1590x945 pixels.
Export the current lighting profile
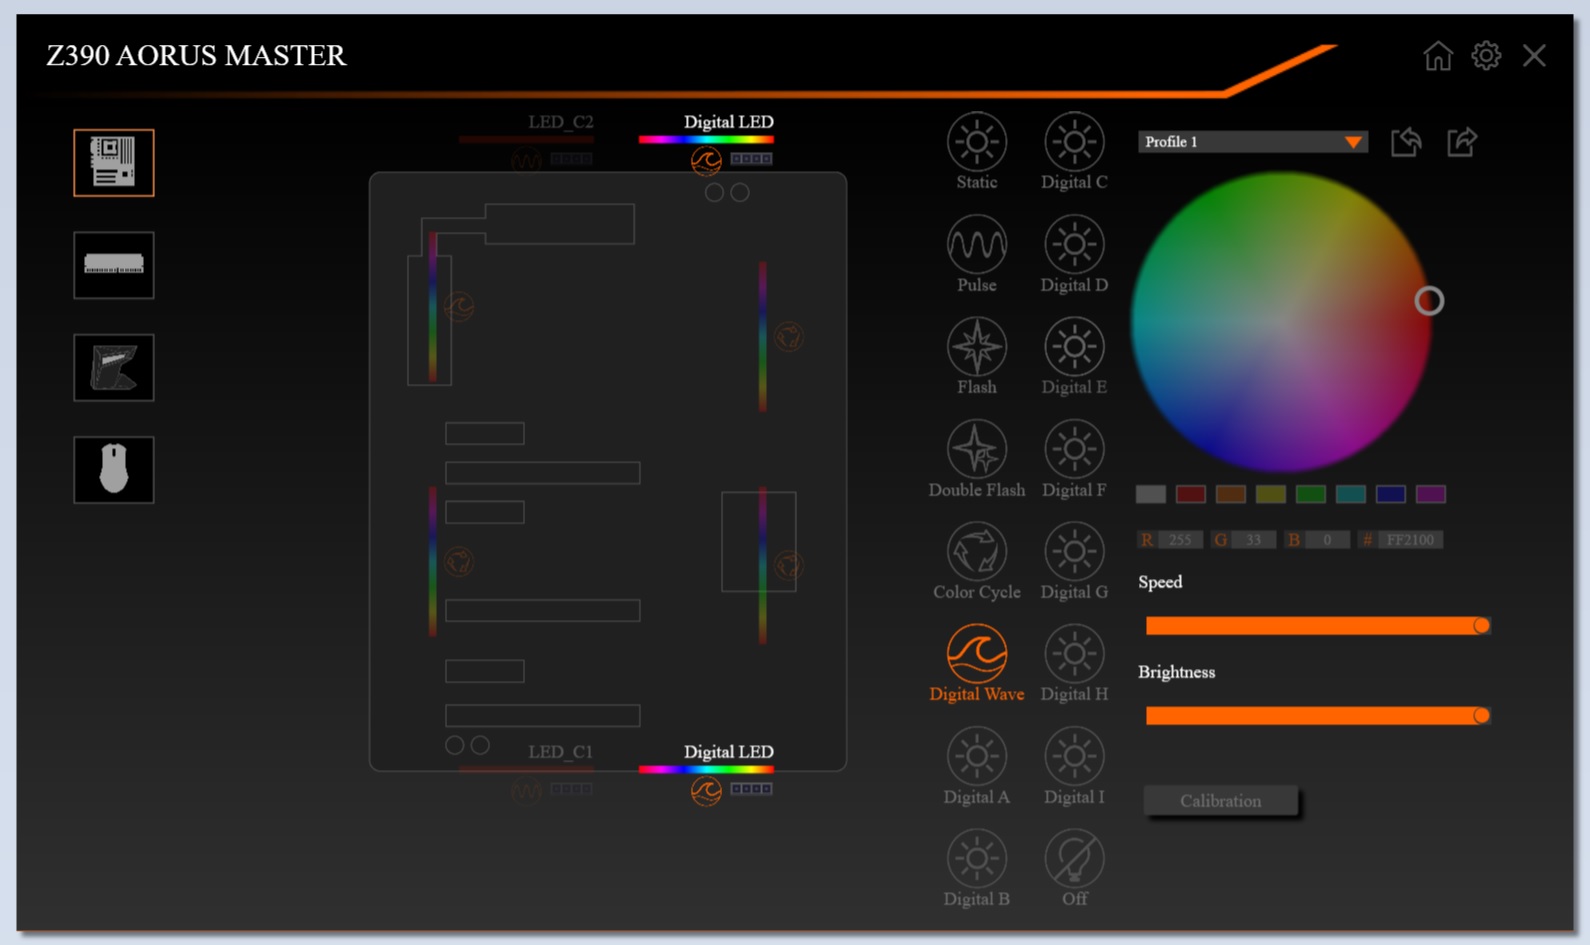point(1462,142)
